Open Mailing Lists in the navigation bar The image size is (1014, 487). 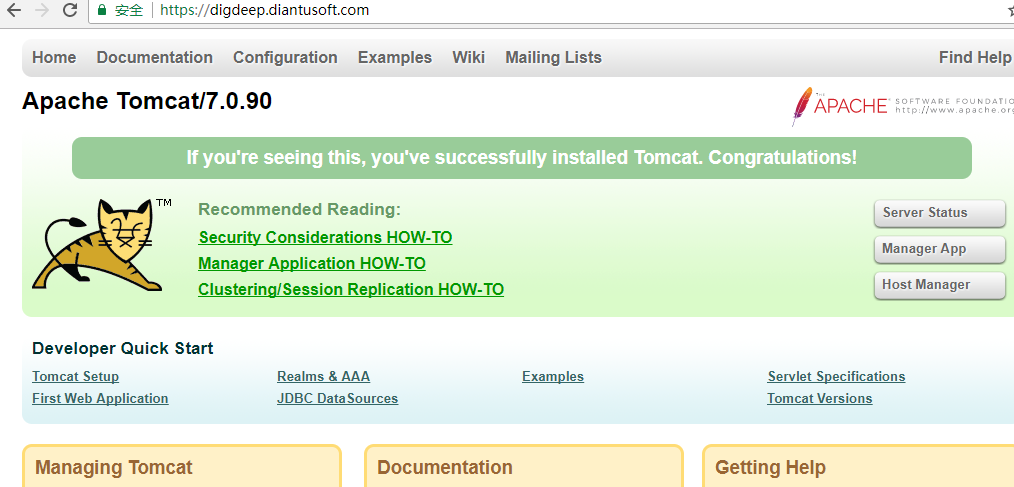click(x=553, y=58)
